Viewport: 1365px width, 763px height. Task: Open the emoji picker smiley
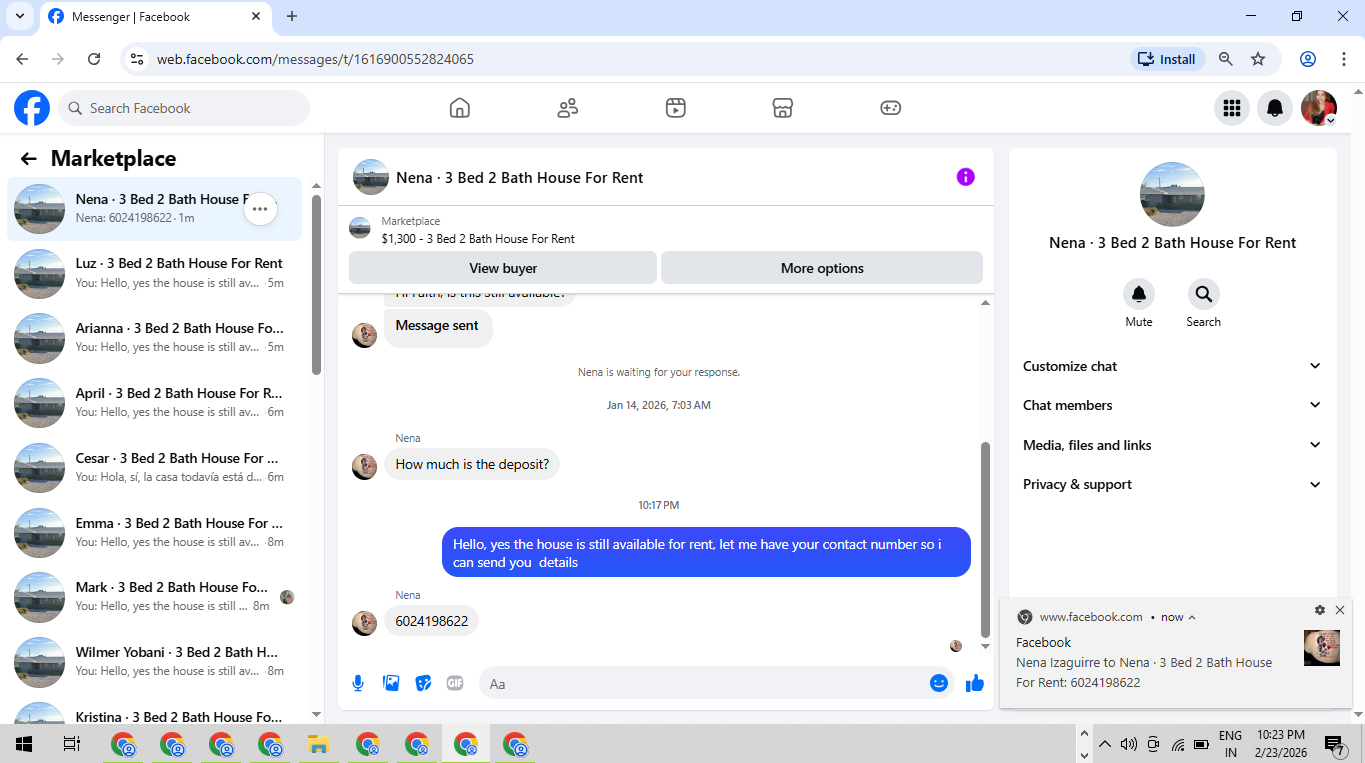(939, 683)
